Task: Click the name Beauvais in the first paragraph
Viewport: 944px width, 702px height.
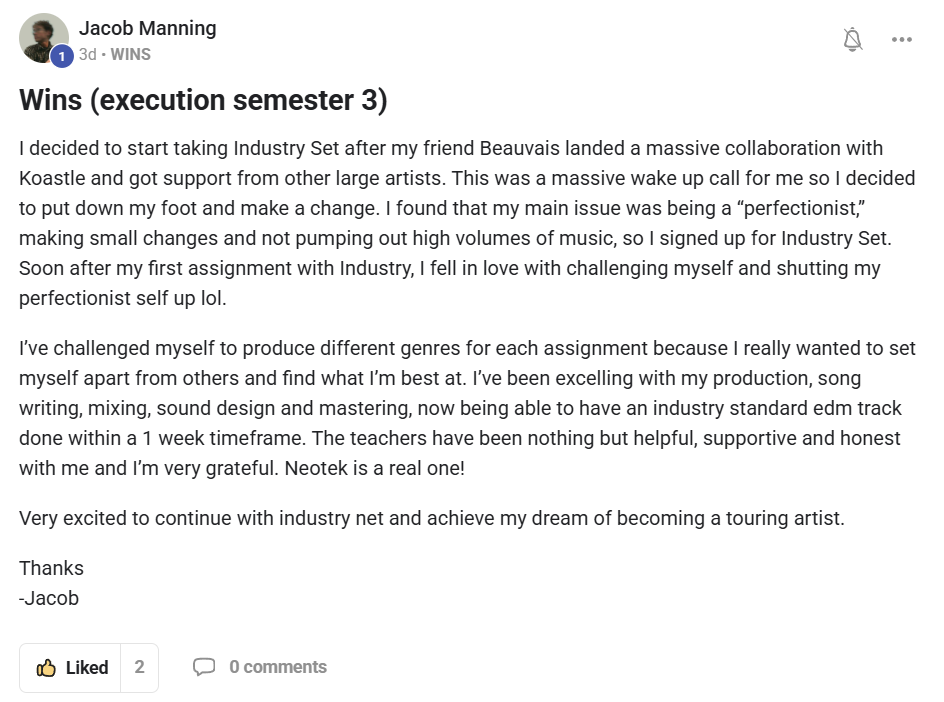Action: coord(520,149)
